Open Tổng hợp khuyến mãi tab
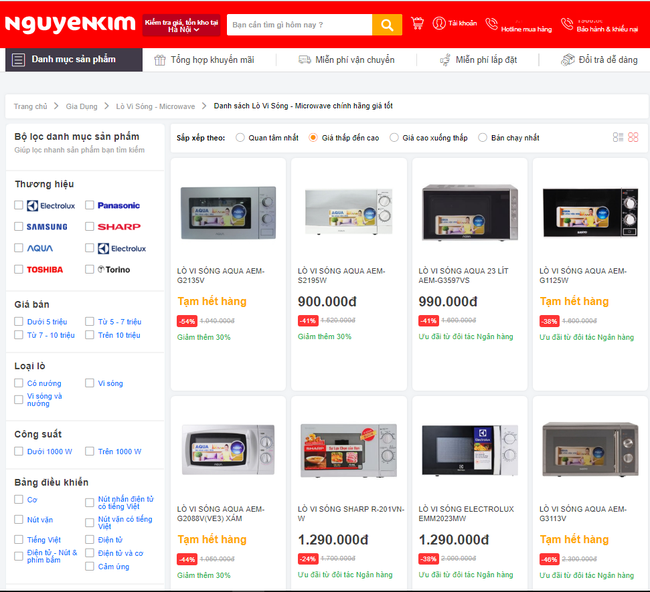 204,60
